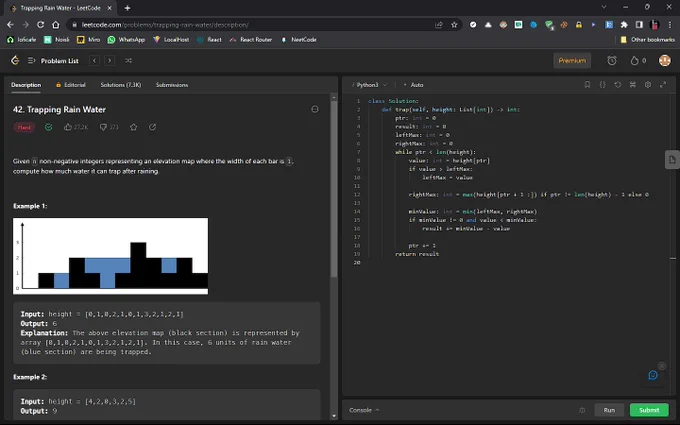
Task: Click the streak flame counter
Action: (638, 61)
